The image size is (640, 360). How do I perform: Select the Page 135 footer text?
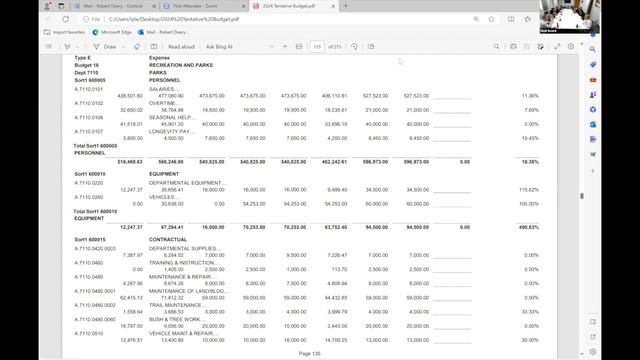coord(309,353)
